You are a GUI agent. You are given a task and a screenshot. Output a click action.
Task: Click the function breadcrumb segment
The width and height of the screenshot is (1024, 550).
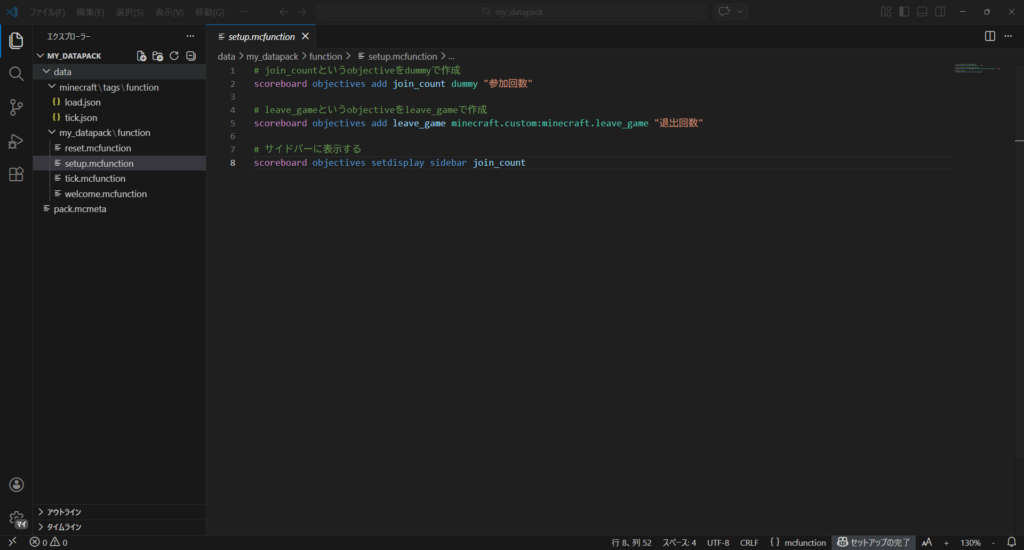[325, 57]
